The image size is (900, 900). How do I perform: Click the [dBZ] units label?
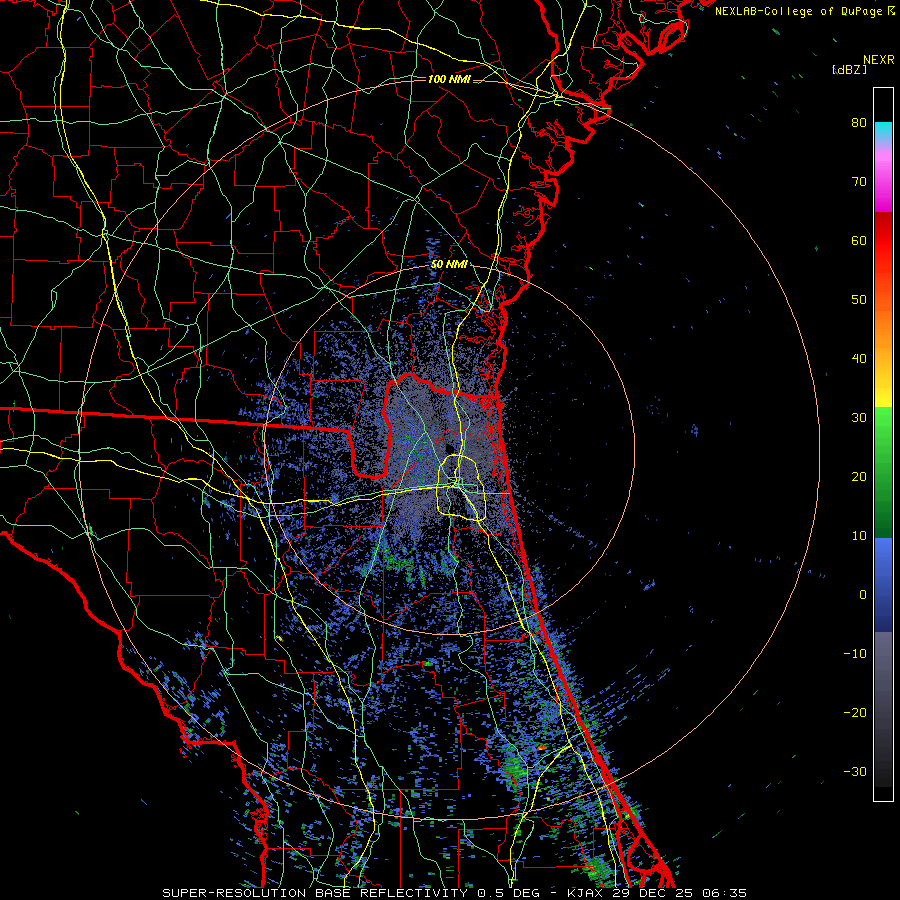pos(849,70)
